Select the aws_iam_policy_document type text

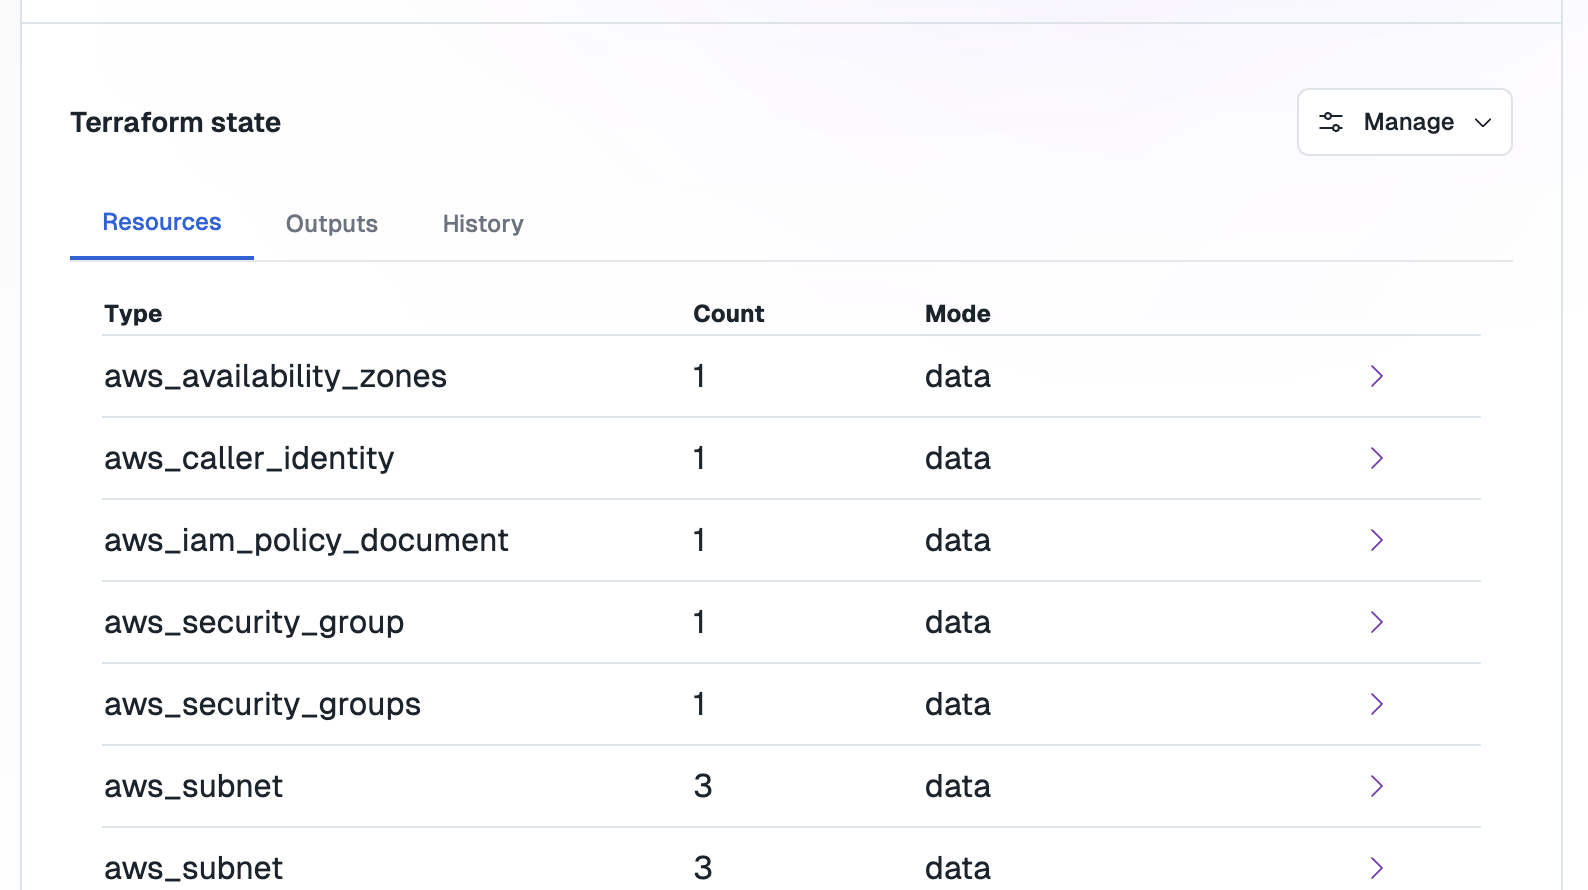point(306,541)
